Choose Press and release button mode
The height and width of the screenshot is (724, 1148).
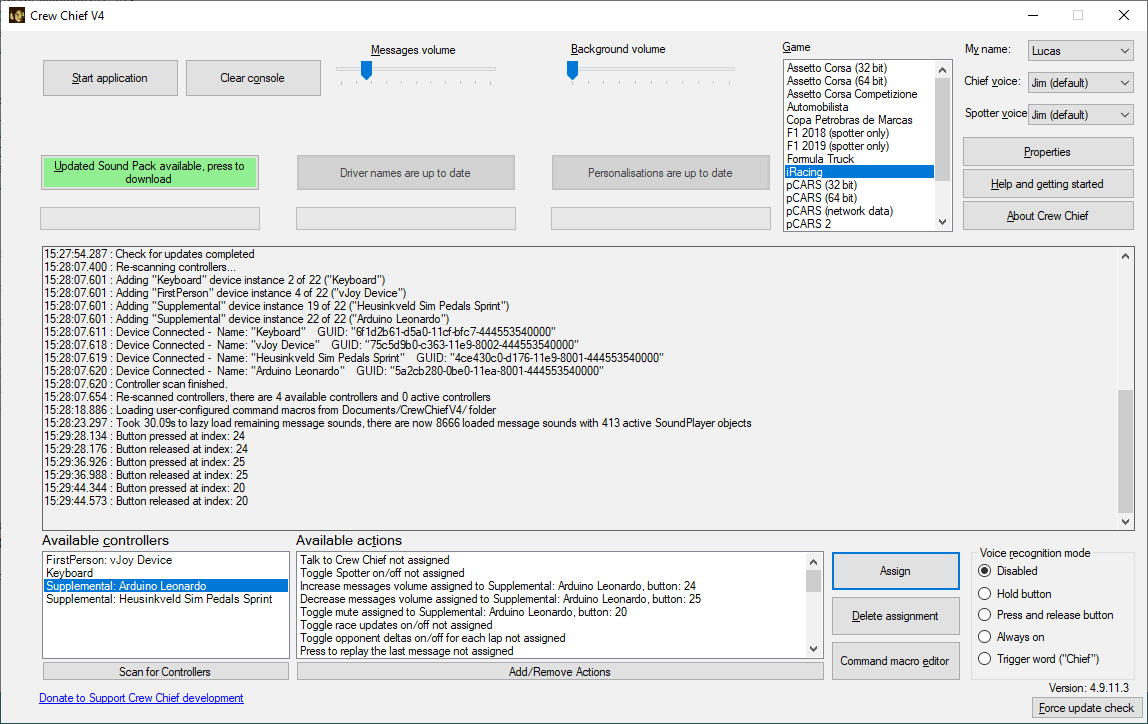click(x=1046, y=615)
